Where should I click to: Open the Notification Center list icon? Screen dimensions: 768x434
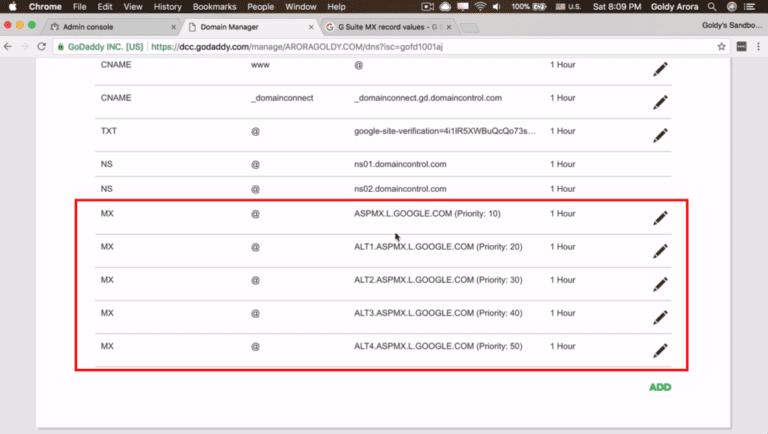coord(749,7)
